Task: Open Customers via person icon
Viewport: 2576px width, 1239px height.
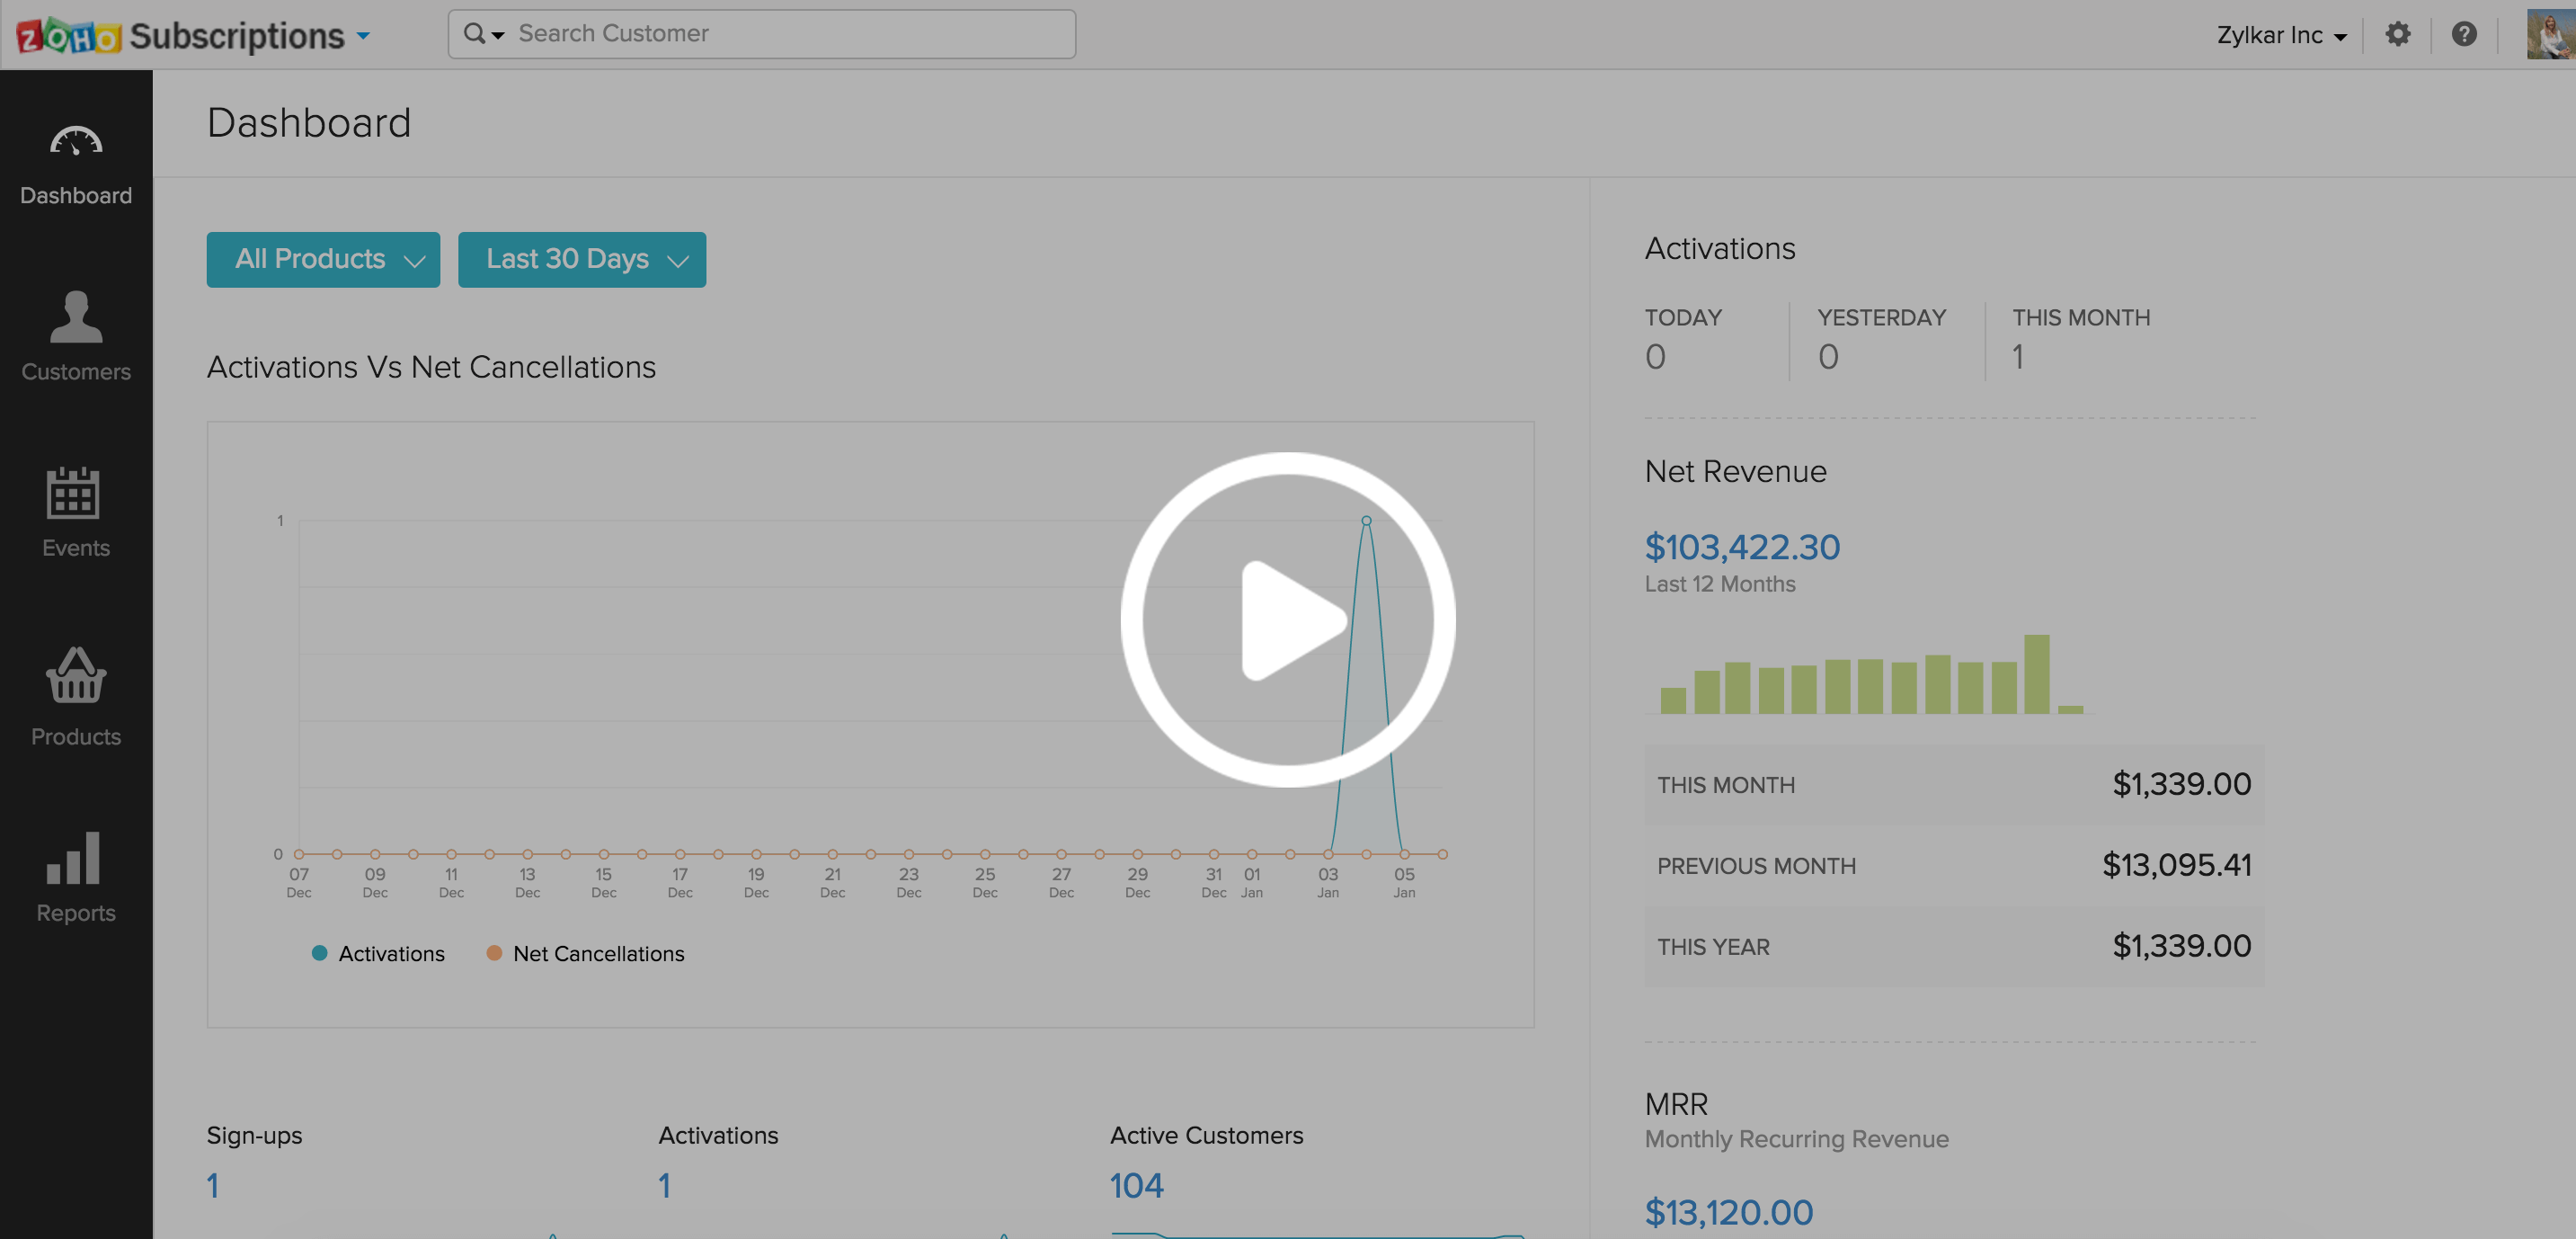Action: pyautogui.click(x=76, y=317)
